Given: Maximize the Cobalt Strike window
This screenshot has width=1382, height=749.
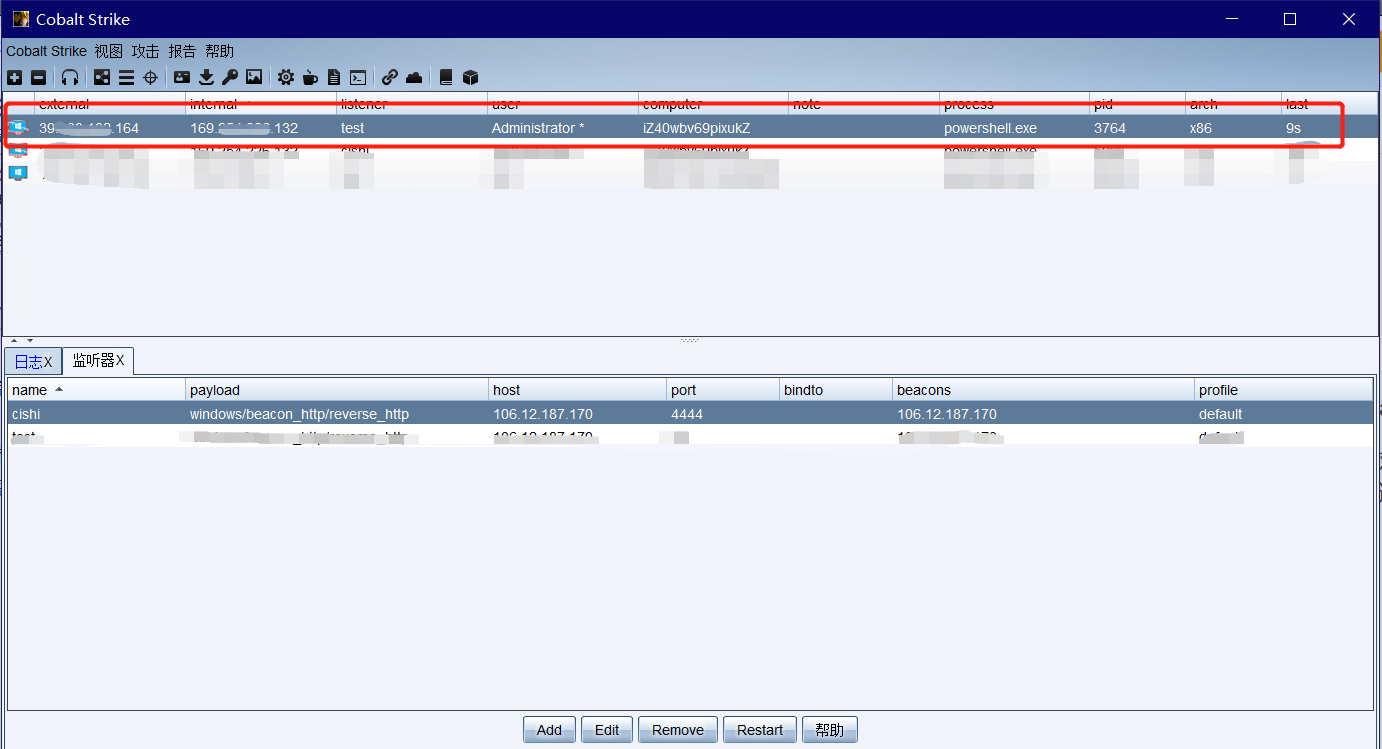Looking at the screenshot, I should (x=1290, y=19).
